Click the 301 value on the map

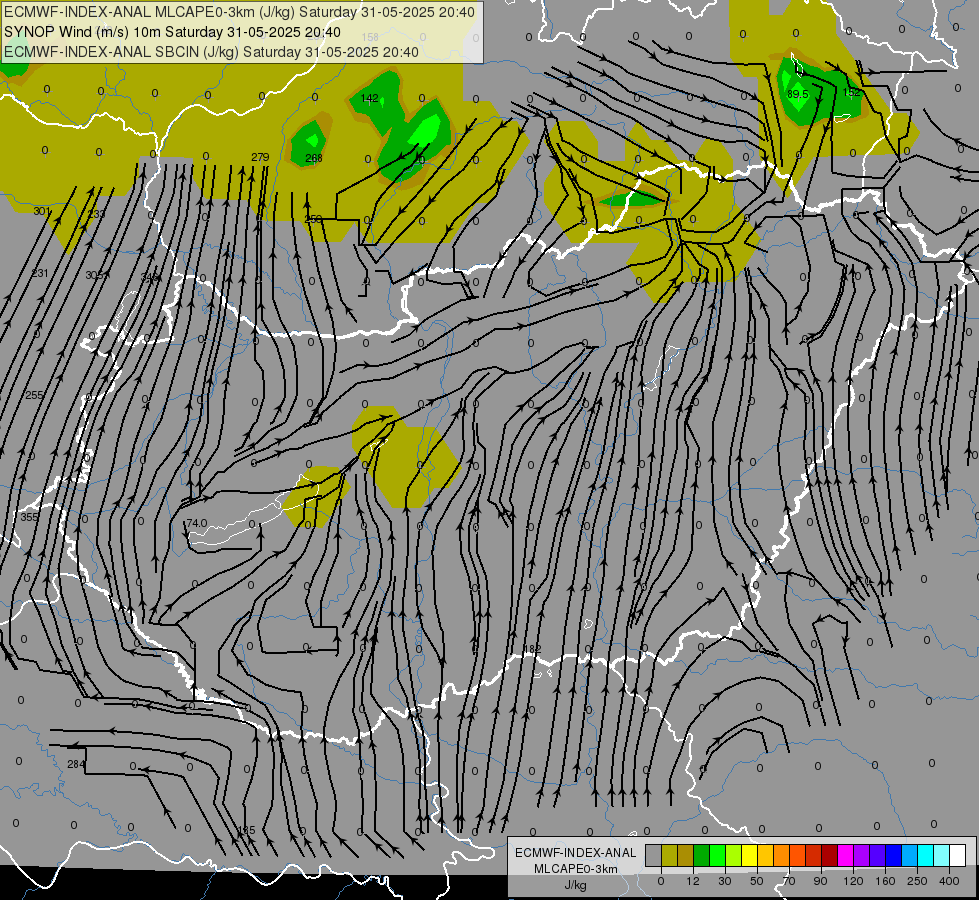point(41,211)
